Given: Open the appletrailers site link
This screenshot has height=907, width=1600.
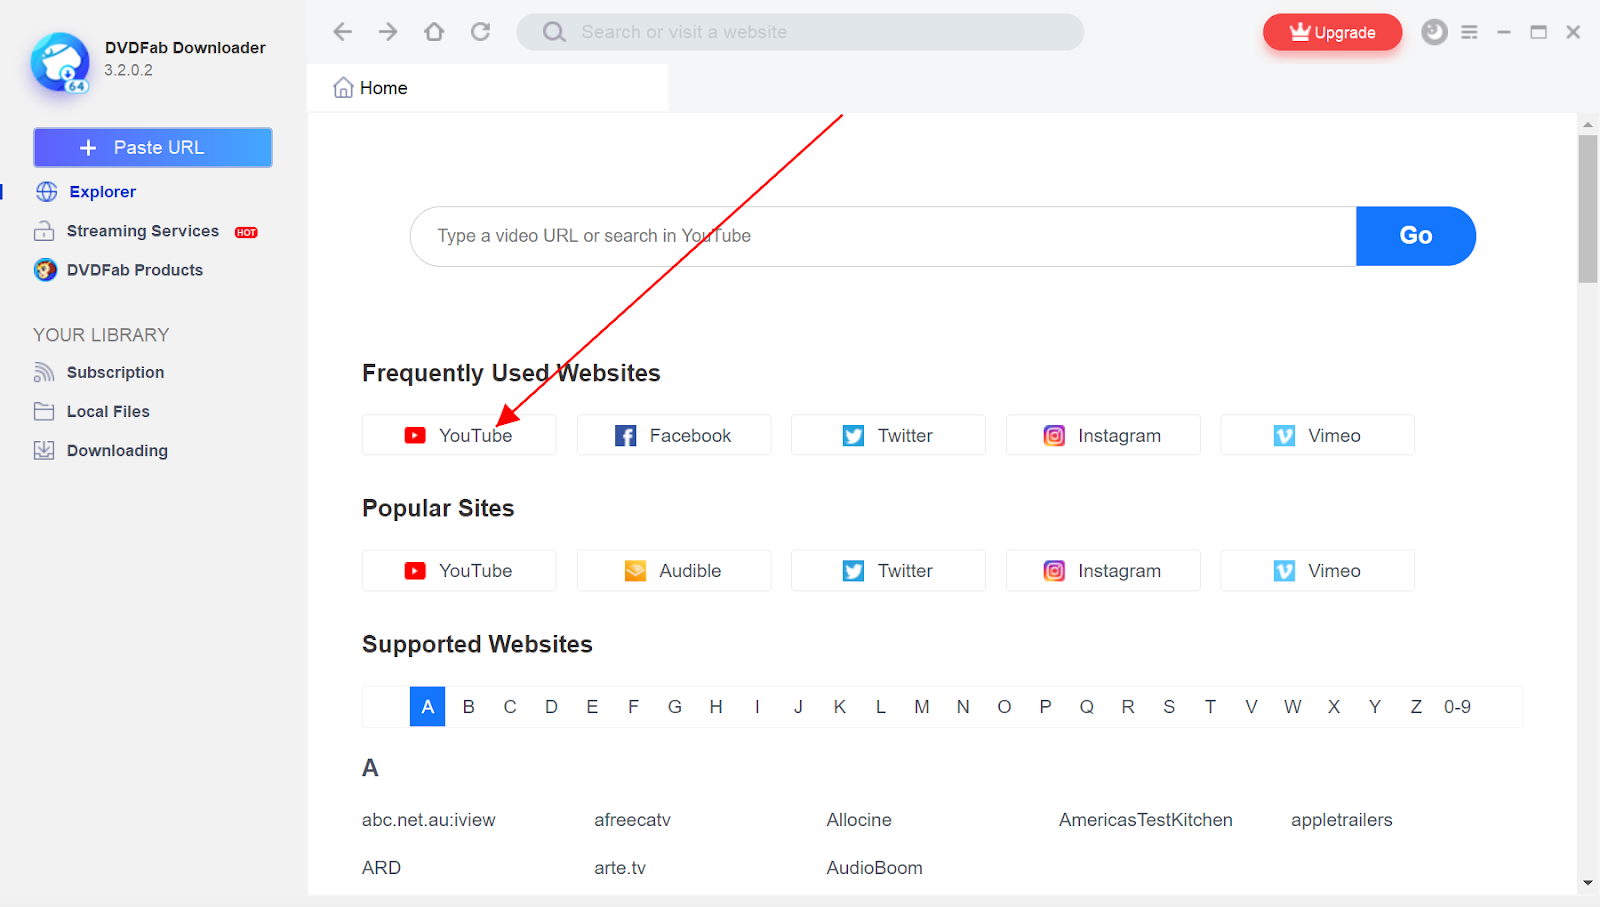Looking at the screenshot, I should [1342, 820].
